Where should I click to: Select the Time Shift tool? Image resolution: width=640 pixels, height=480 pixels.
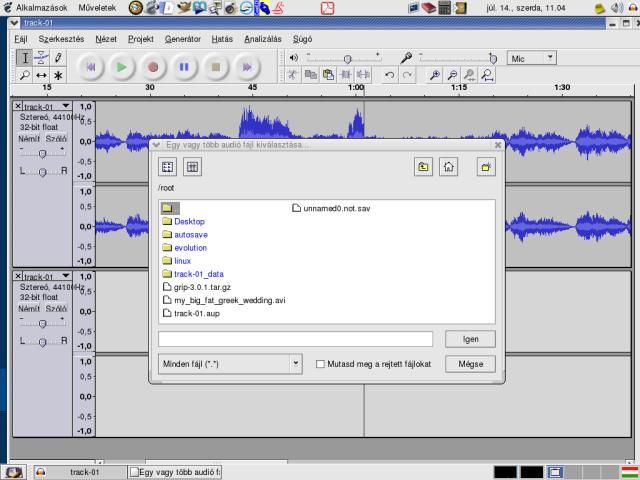(x=41, y=75)
